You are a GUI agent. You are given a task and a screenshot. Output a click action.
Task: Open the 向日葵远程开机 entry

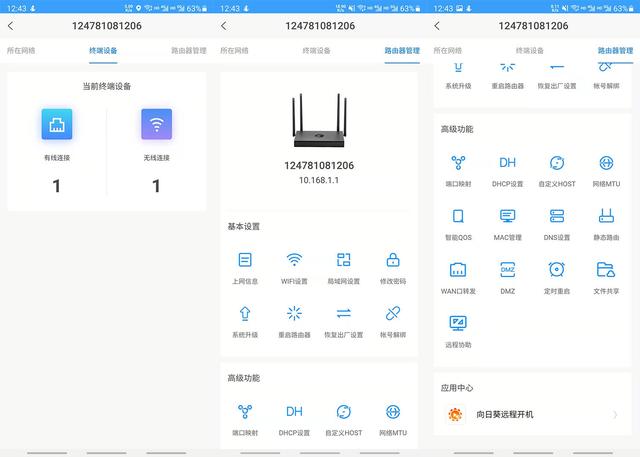point(533,415)
